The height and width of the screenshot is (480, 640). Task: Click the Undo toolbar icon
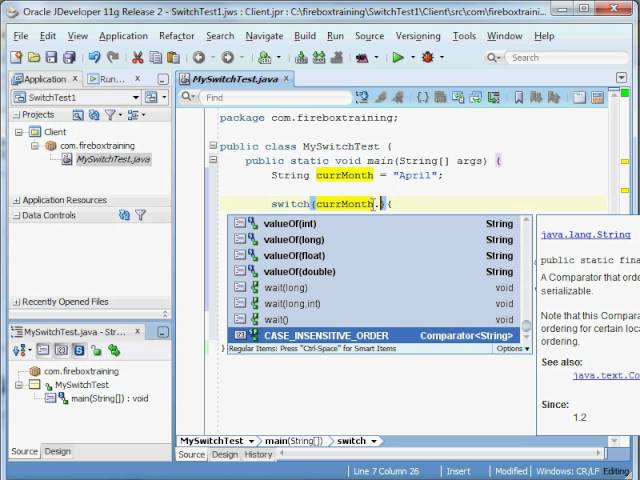pos(94,57)
